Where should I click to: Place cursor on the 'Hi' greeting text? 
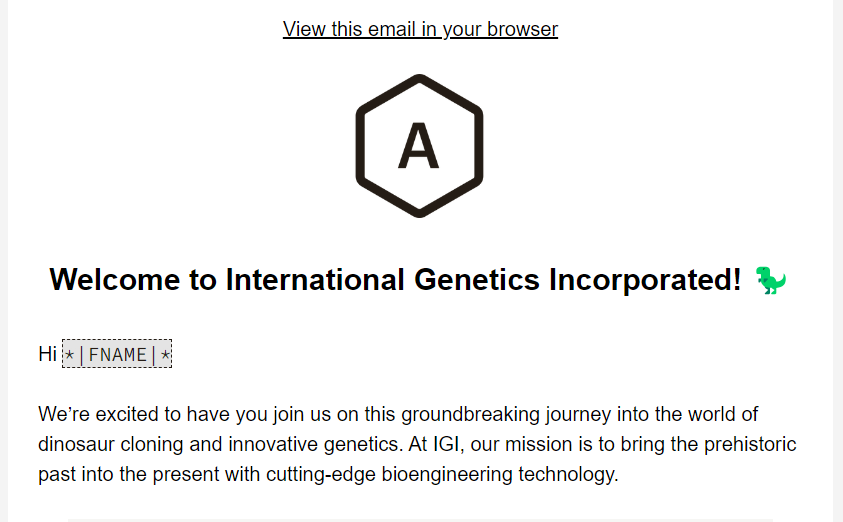coord(47,354)
